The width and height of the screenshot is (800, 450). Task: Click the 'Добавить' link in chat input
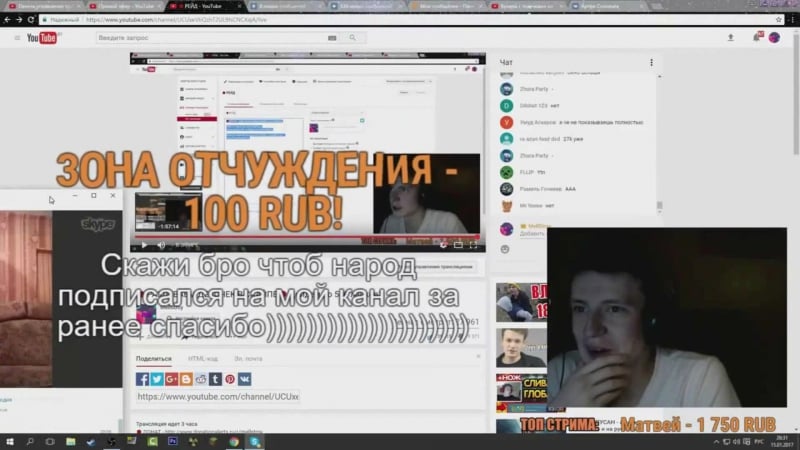[532, 234]
